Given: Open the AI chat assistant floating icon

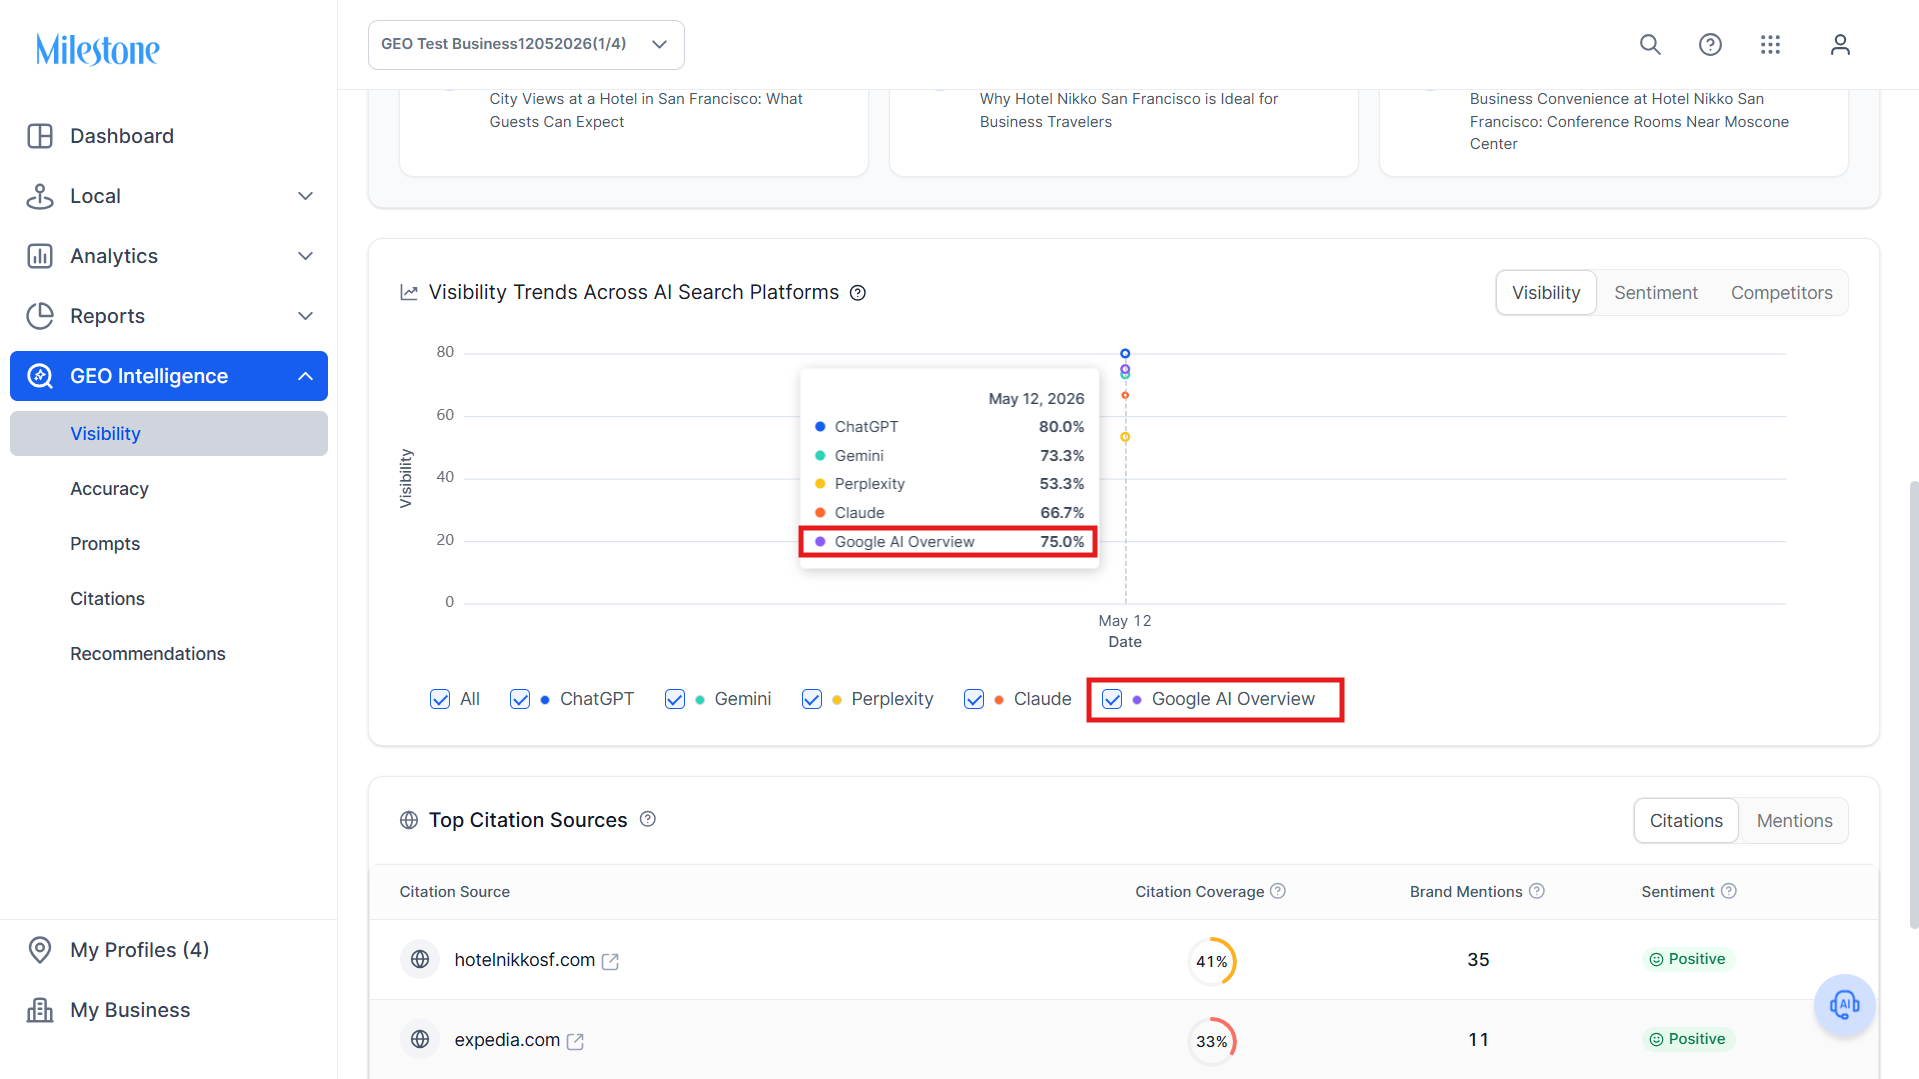Looking at the screenshot, I should pos(1844,1004).
